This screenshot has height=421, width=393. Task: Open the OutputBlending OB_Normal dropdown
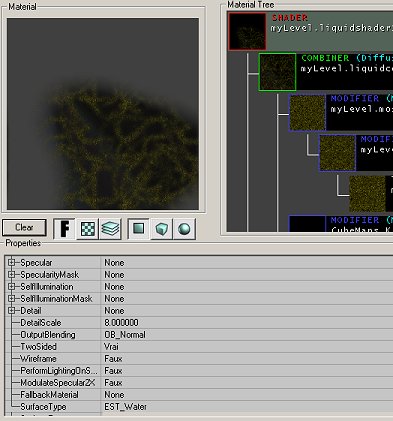[x=247, y=335]
